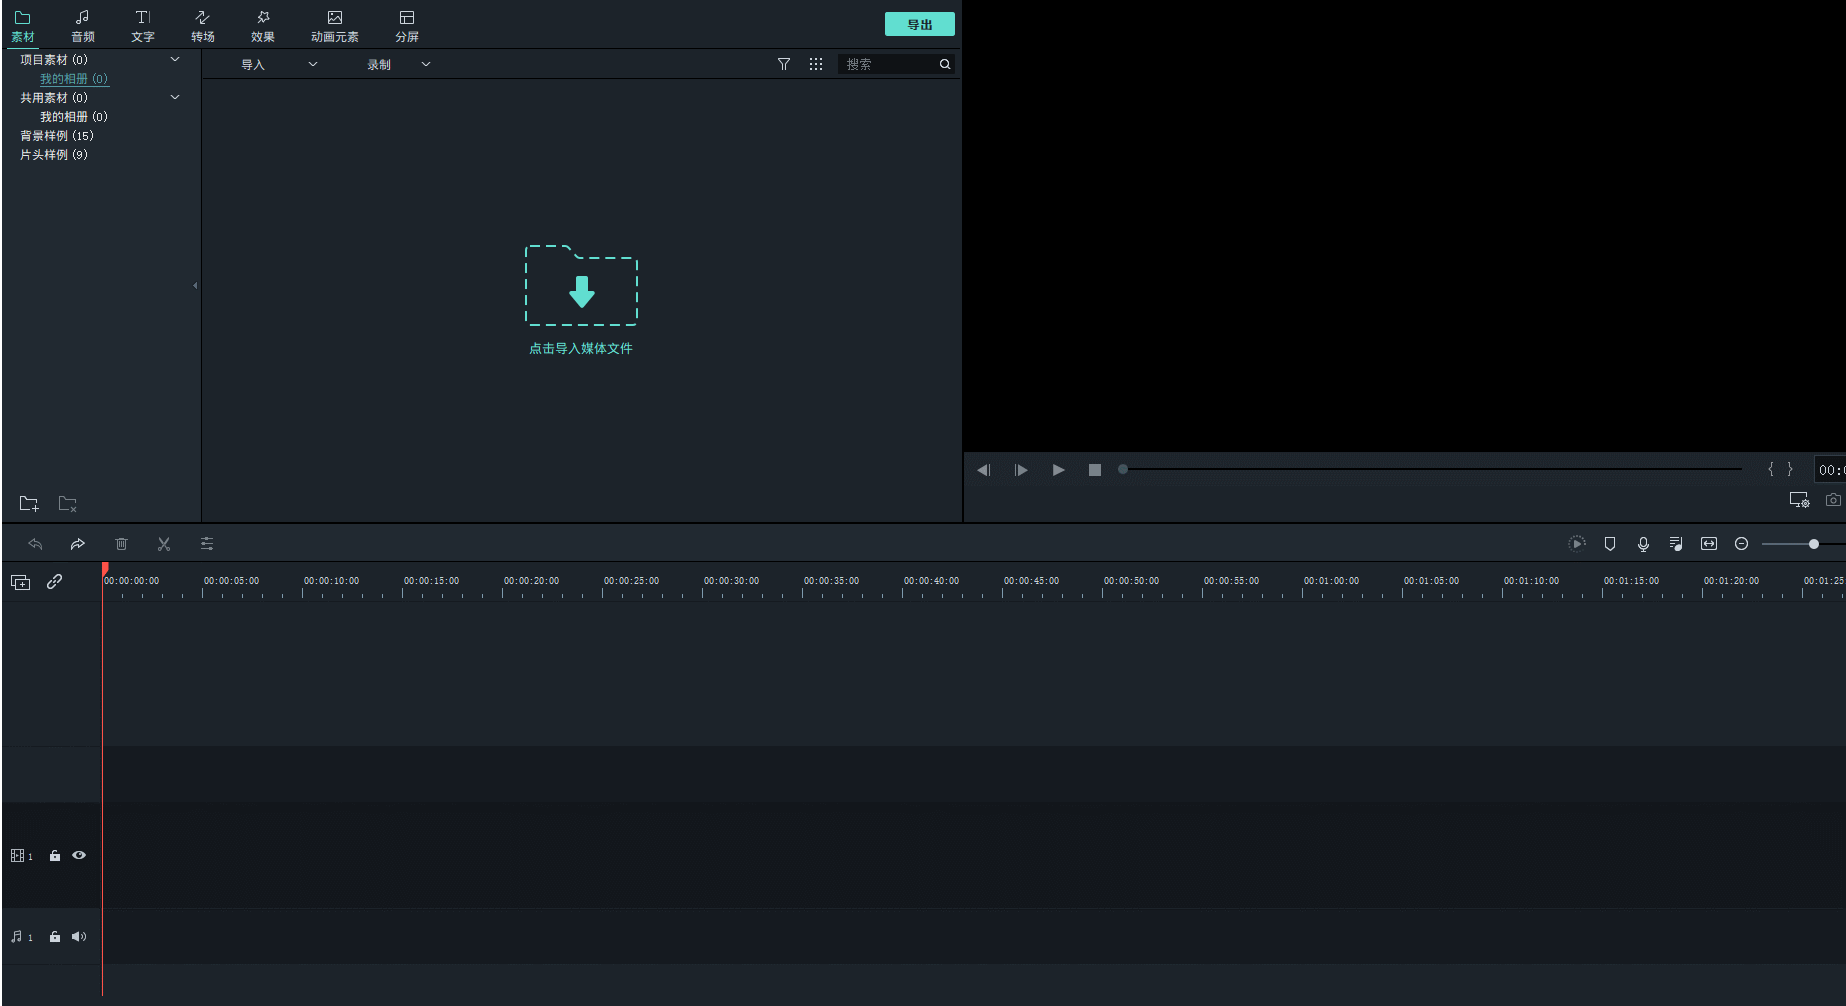The height and width of the screenshot is (1006, 1846).
Task: Undo the last timeline action
Action: 35,544
